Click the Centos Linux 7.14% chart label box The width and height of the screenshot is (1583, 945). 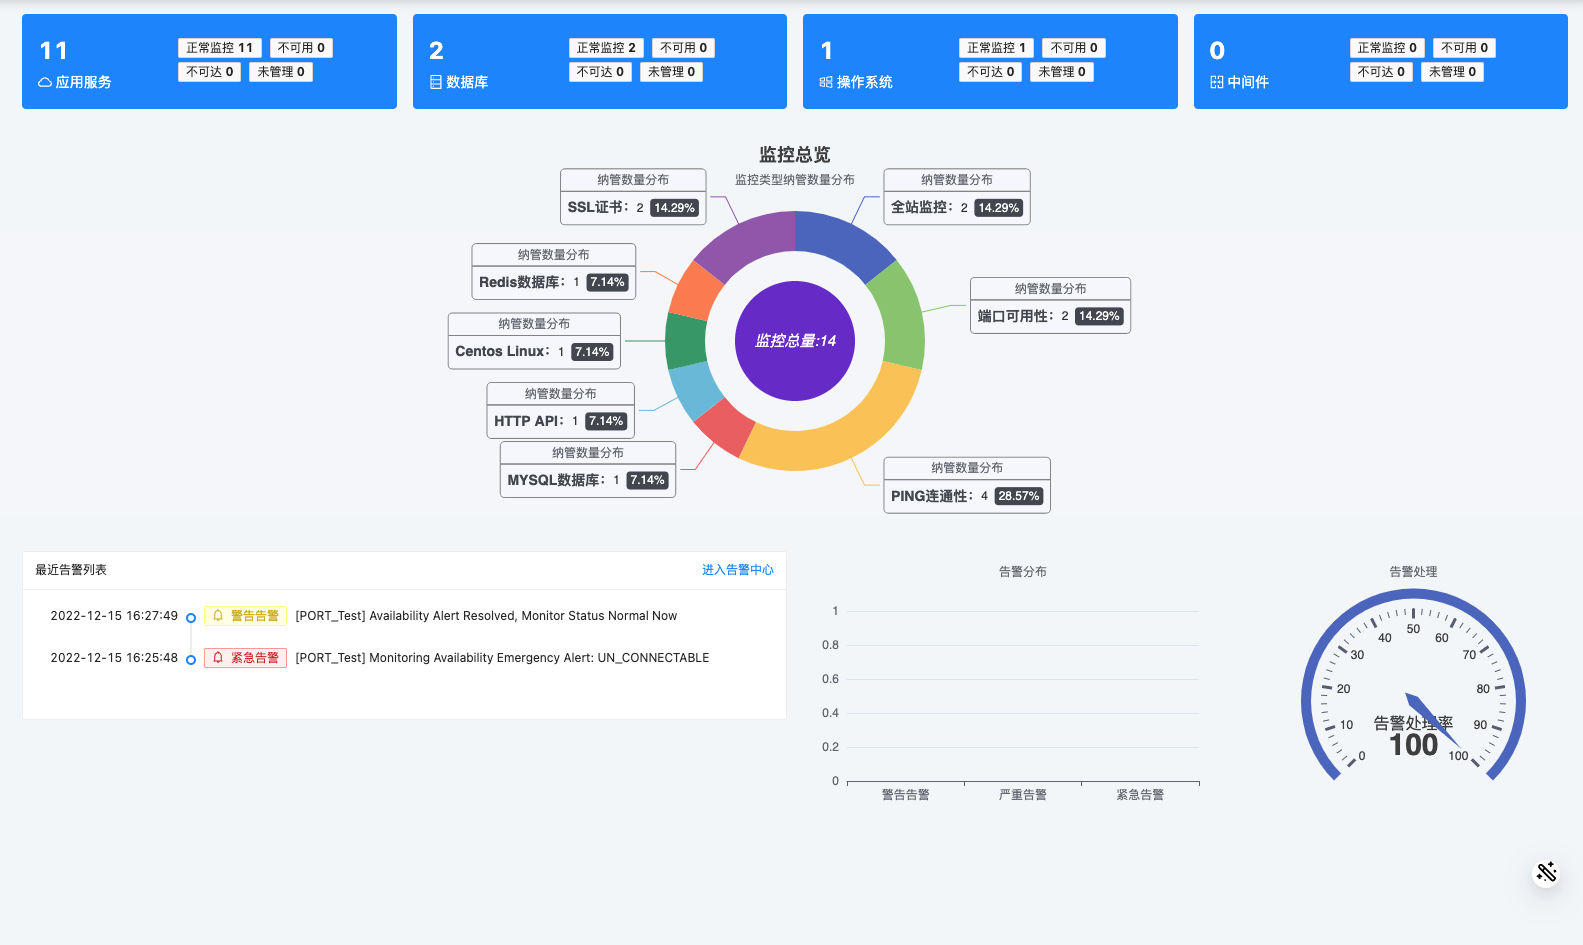[x=534, y=341]
